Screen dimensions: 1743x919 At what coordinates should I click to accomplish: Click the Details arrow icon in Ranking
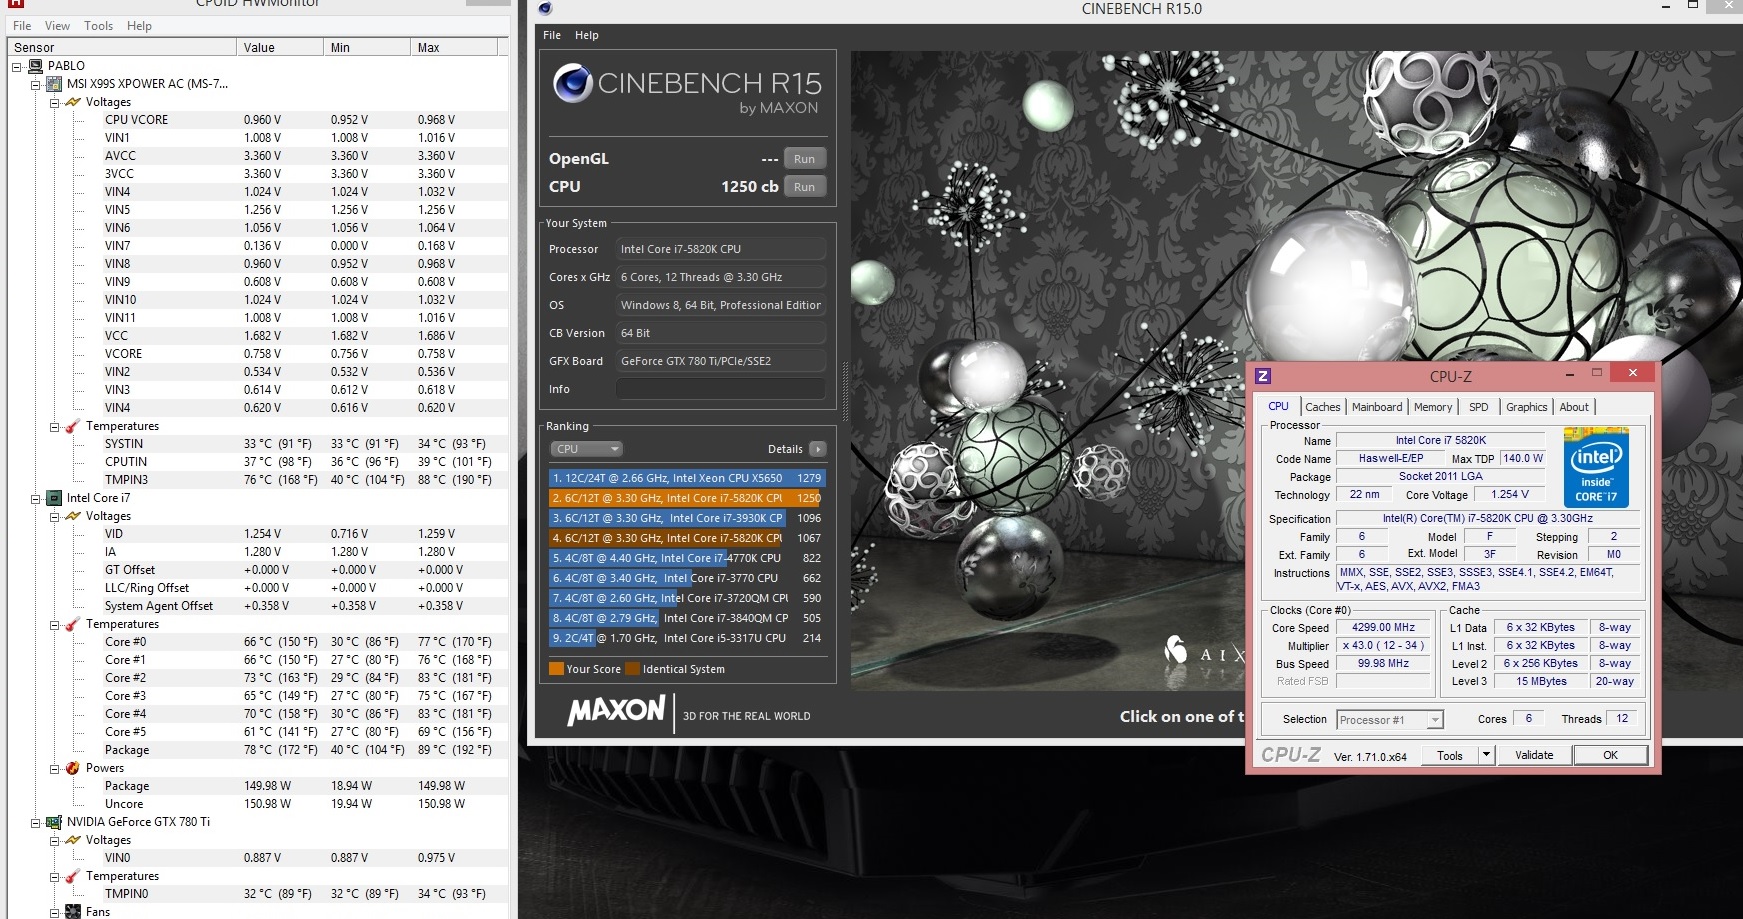[x=817, y=449]
